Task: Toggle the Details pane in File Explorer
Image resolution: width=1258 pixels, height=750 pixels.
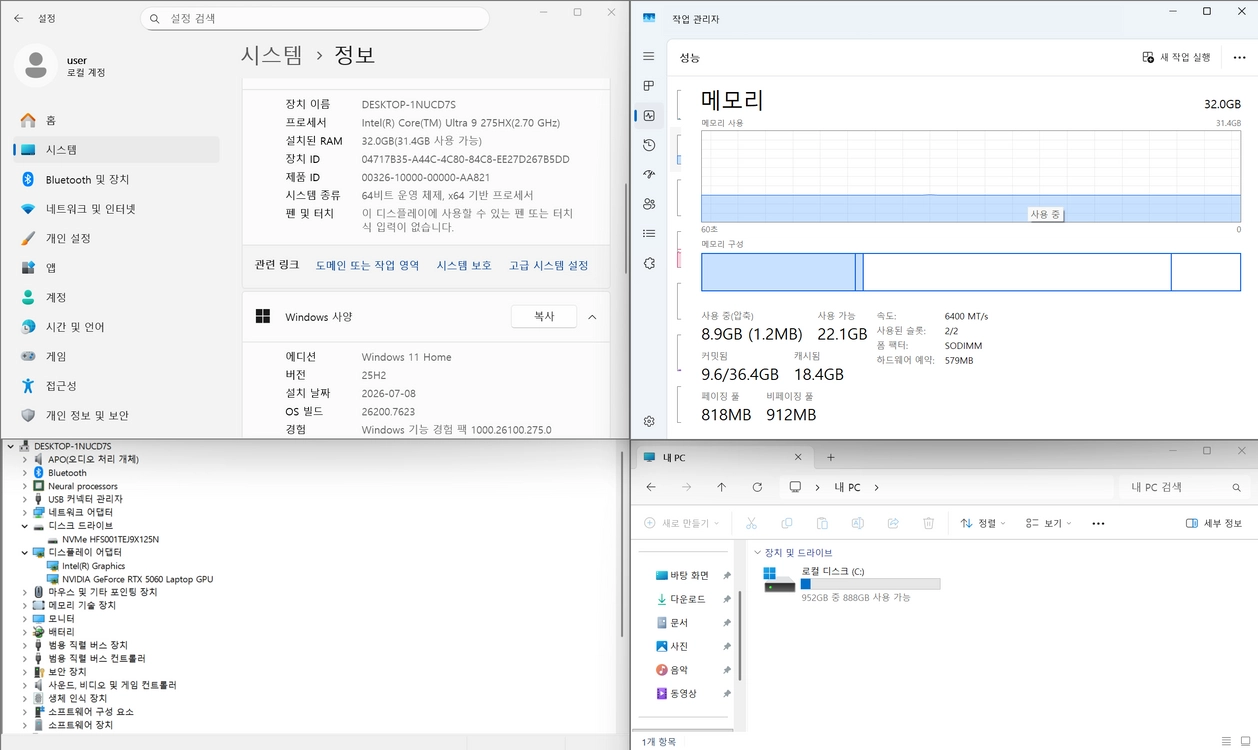Action: [x=1213, y=523]
